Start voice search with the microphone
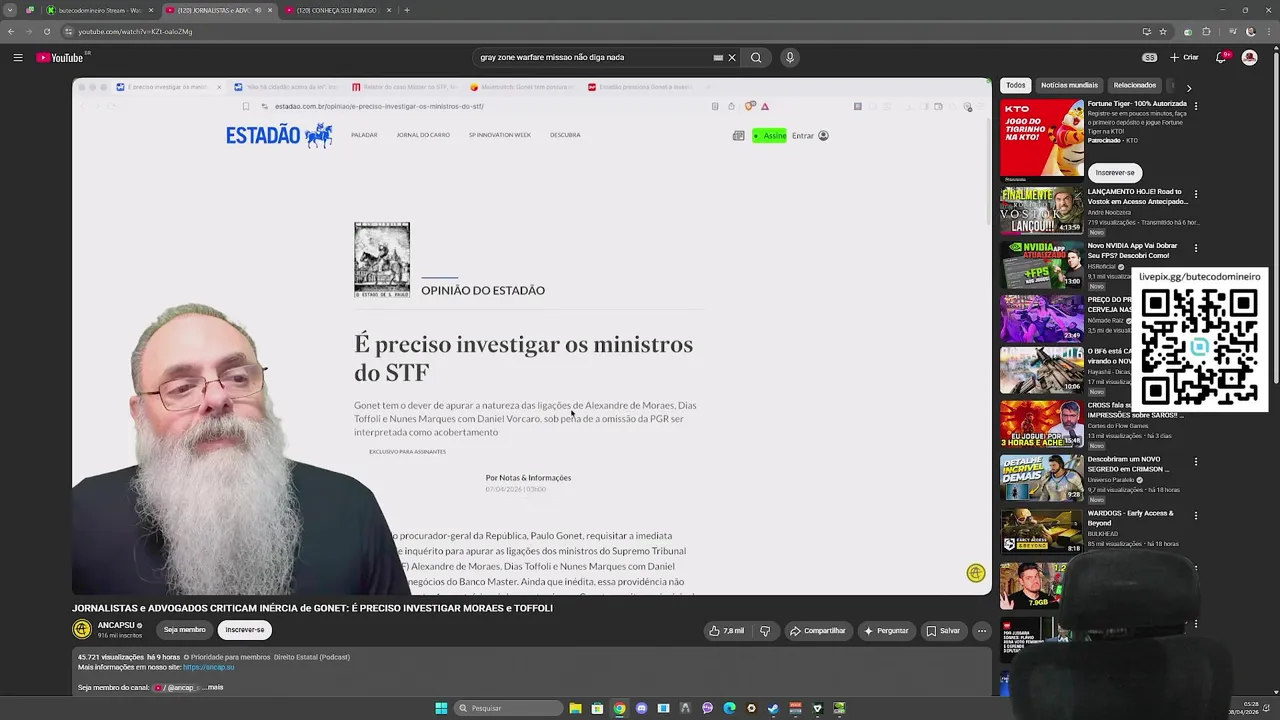This screenshot has height=720, width=1280. [x=790, y=58]
